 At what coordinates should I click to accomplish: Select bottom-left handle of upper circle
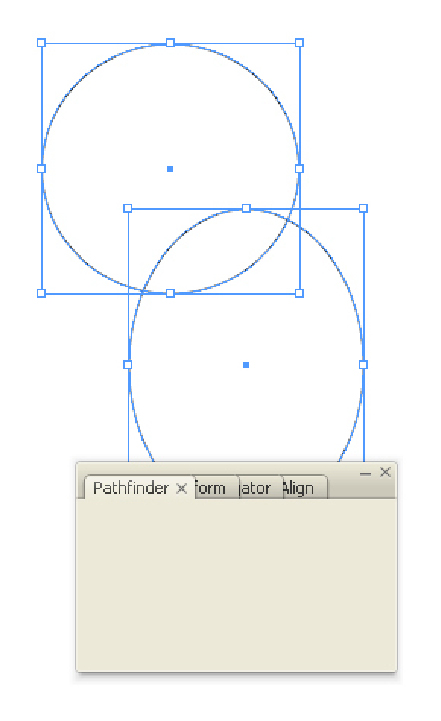[x=41, y=293]
